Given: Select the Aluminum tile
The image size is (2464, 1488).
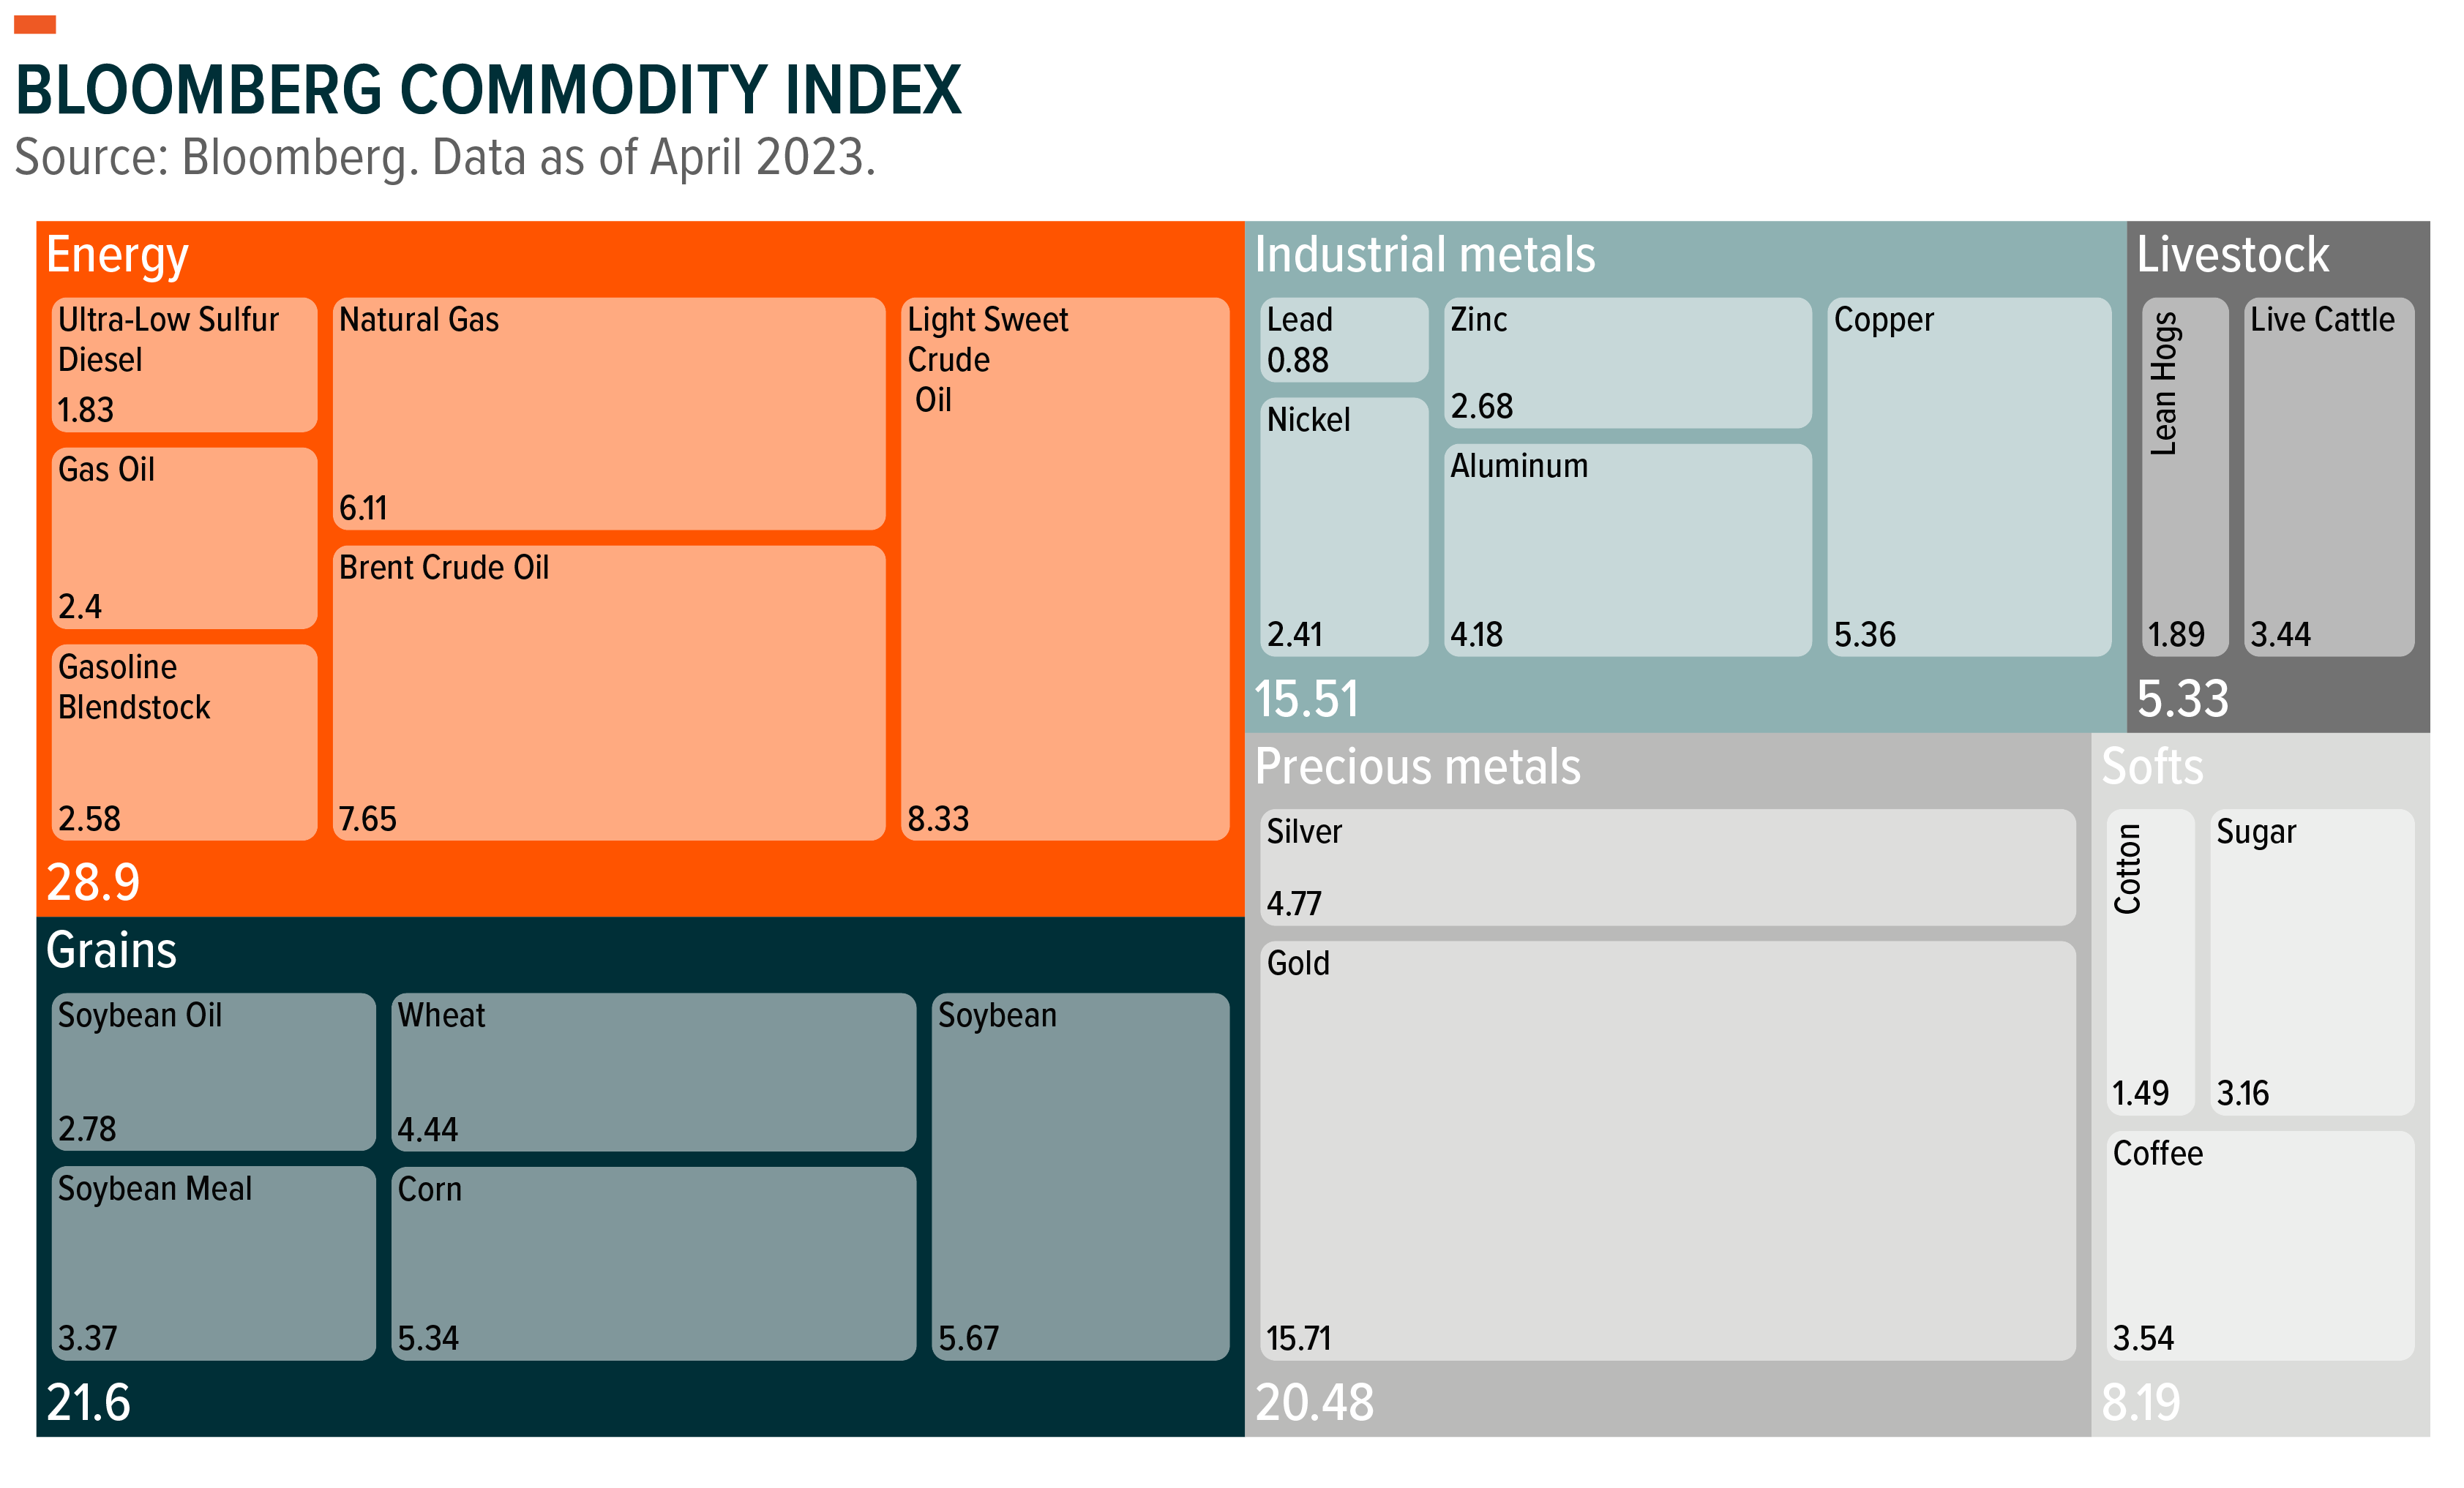Looking at the screenshot, I should pos(1628,550).
